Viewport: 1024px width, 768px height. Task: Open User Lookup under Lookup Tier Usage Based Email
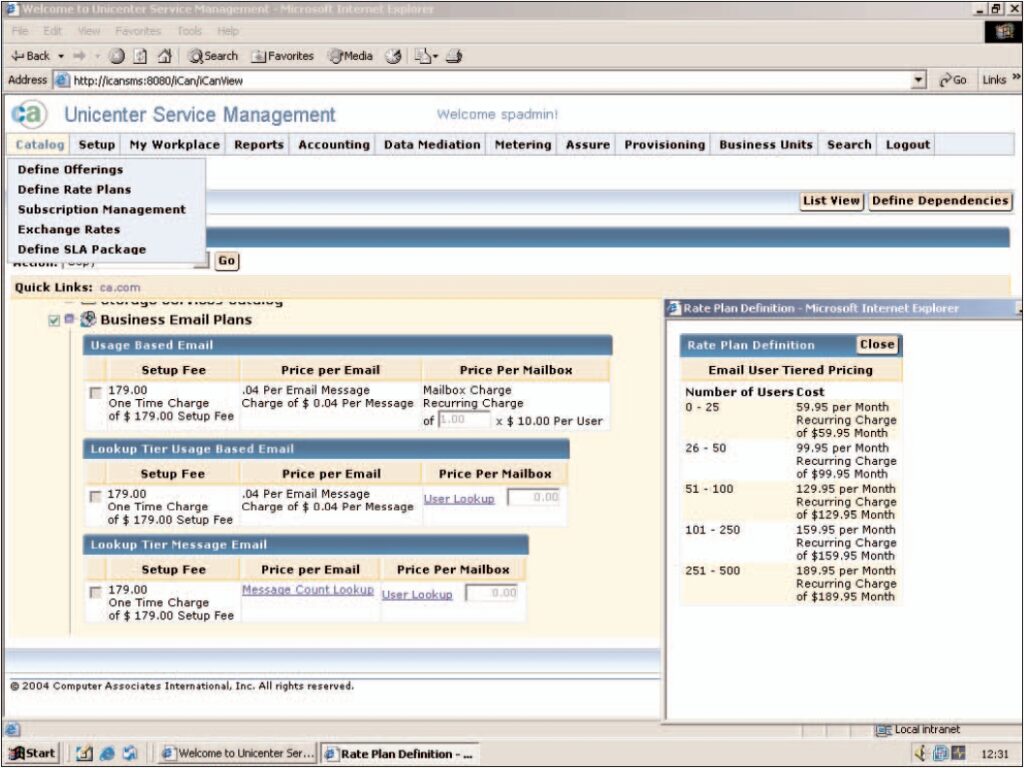(x=459, y=499)
